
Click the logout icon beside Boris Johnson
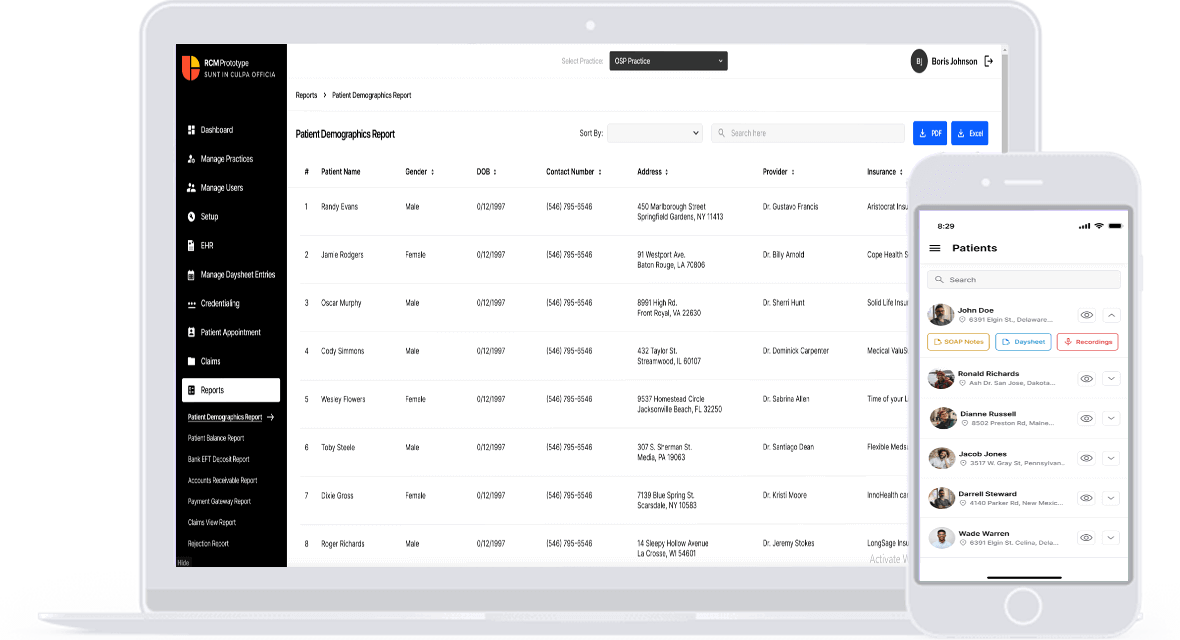[x=988, y=62]
